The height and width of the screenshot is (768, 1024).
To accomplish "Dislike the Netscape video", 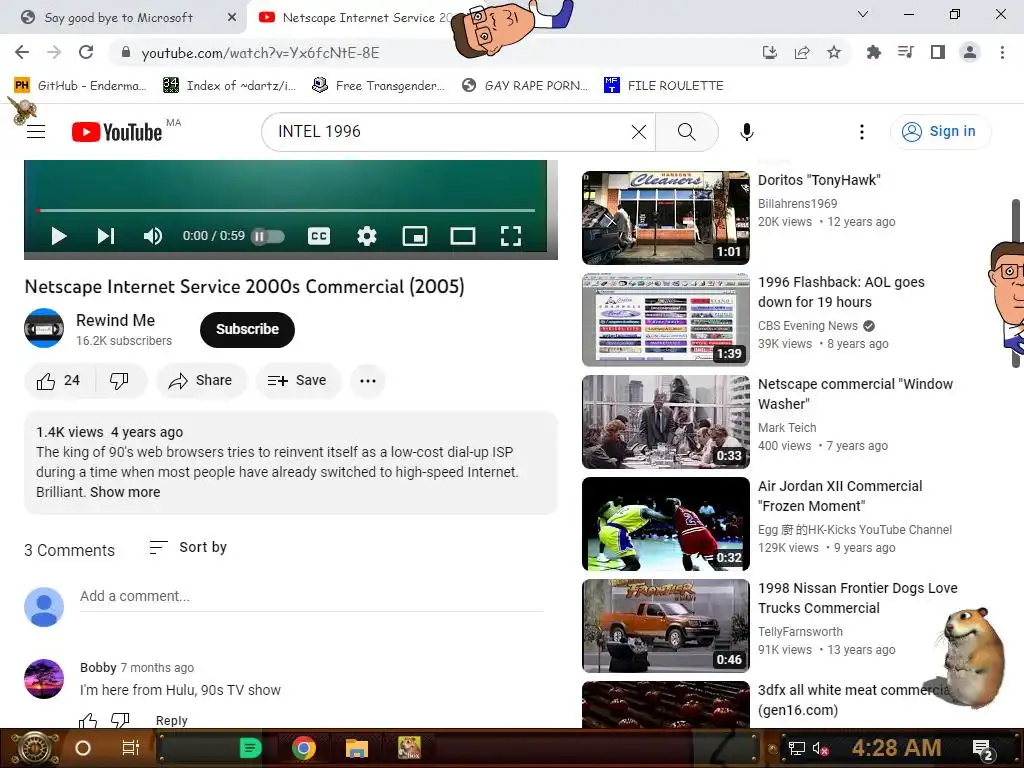I will (120, 381).
